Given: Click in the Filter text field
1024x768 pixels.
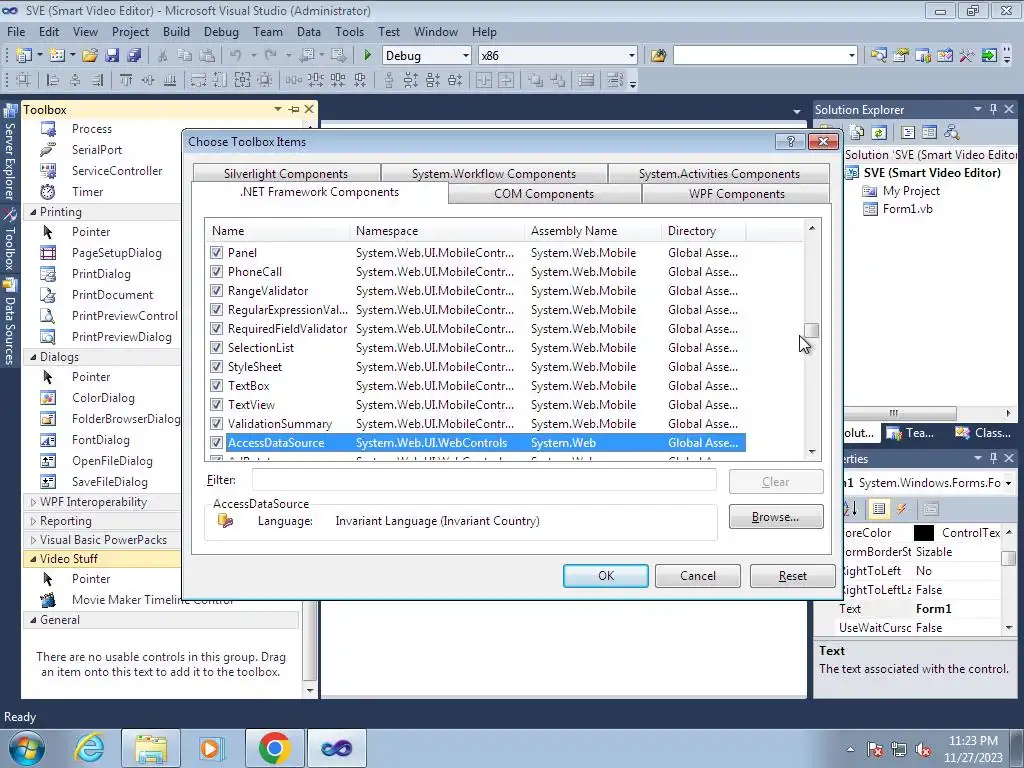Looking at the screenshot, I should point(484,480).
